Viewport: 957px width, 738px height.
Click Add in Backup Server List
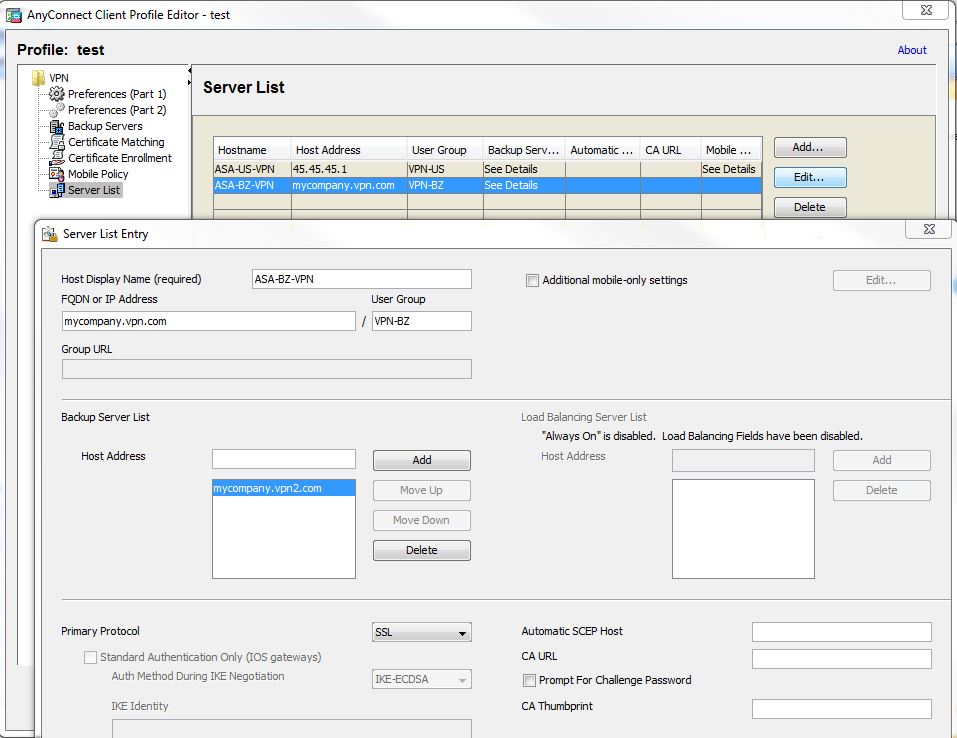point(422,460)
